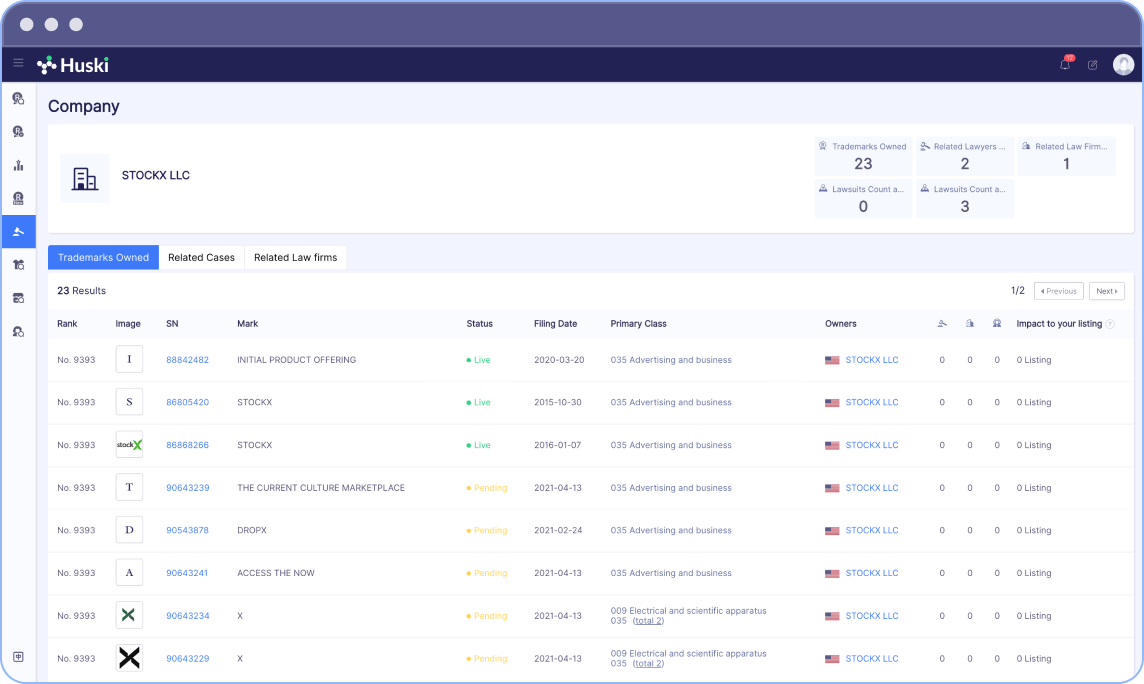
Task: Open the hamburger menu beside Huski logo
Action: point(18,64)
